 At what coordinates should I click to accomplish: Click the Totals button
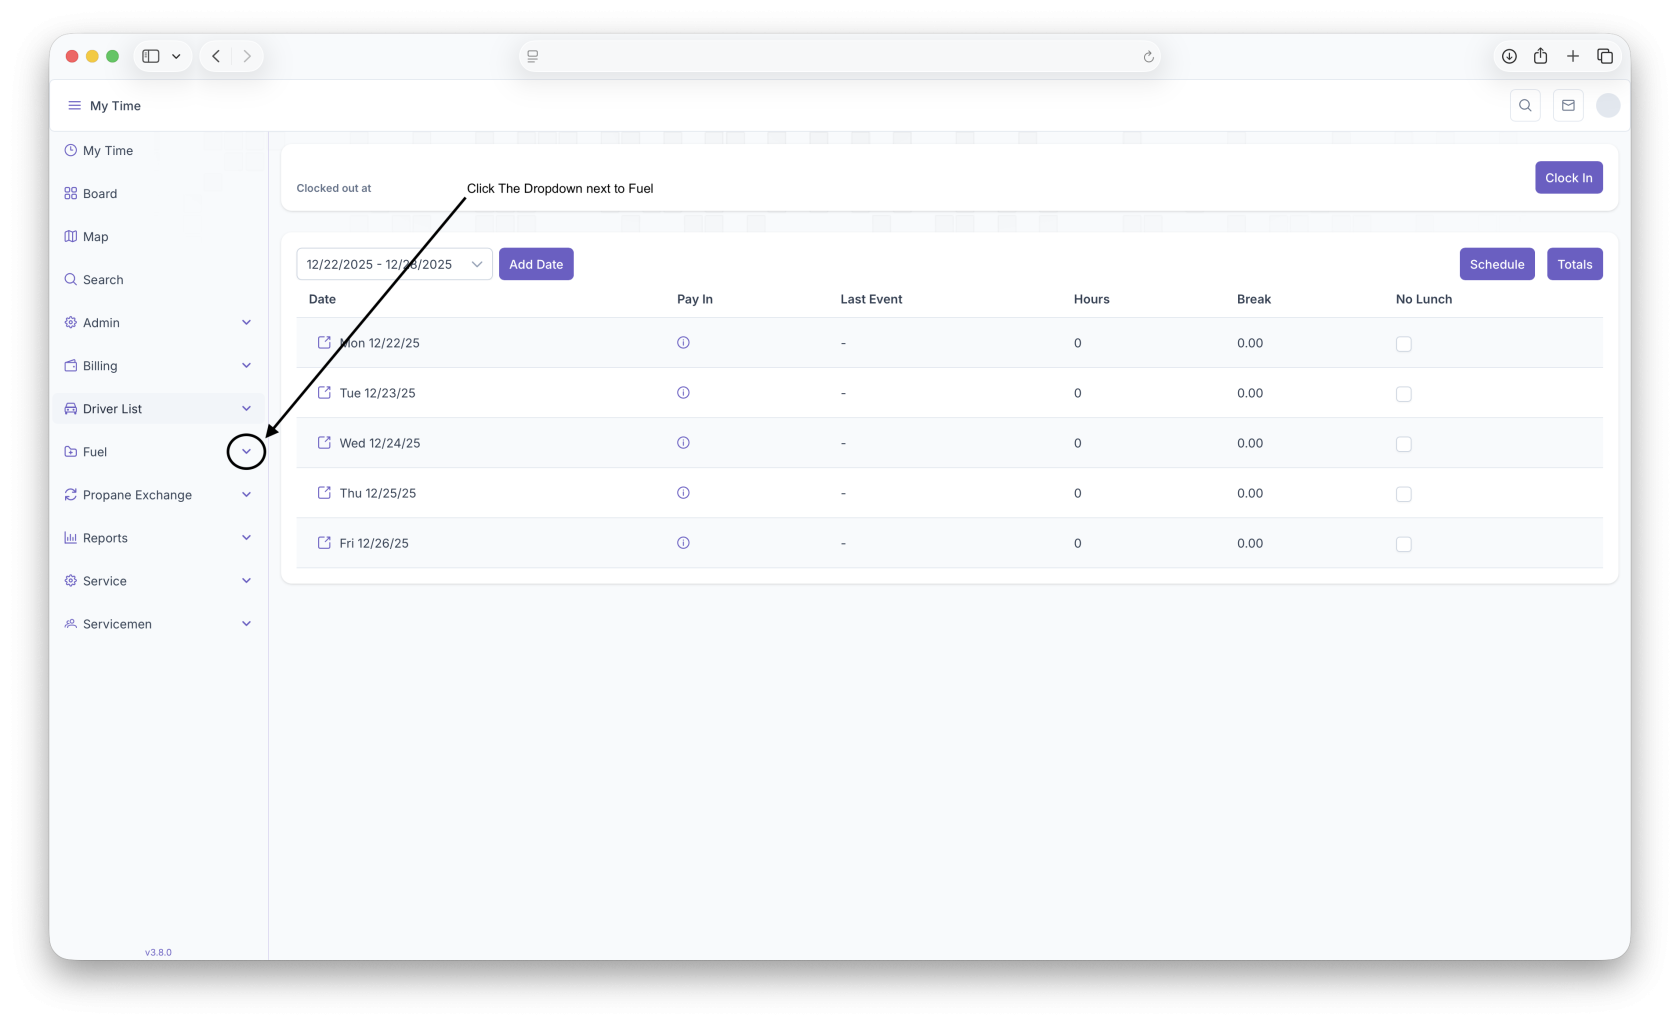click(x=1574, y=264)
